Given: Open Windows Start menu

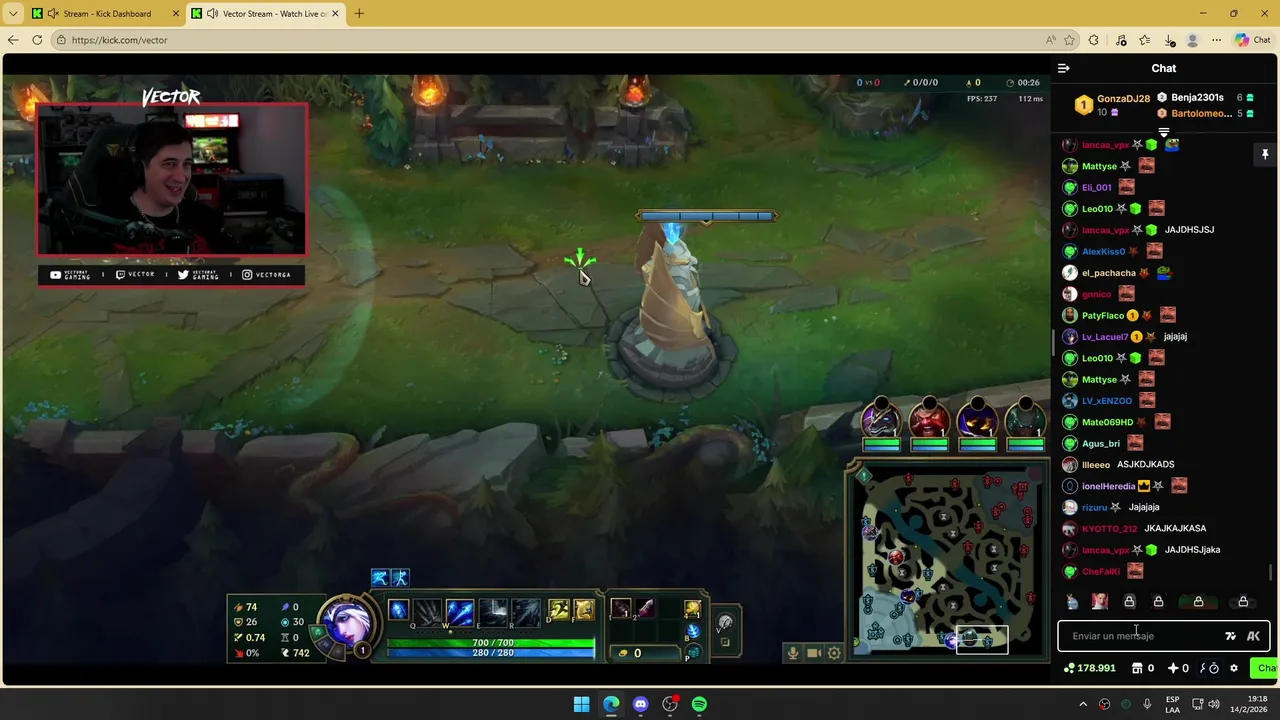Looking at the screenshot, I should [581, 704].
